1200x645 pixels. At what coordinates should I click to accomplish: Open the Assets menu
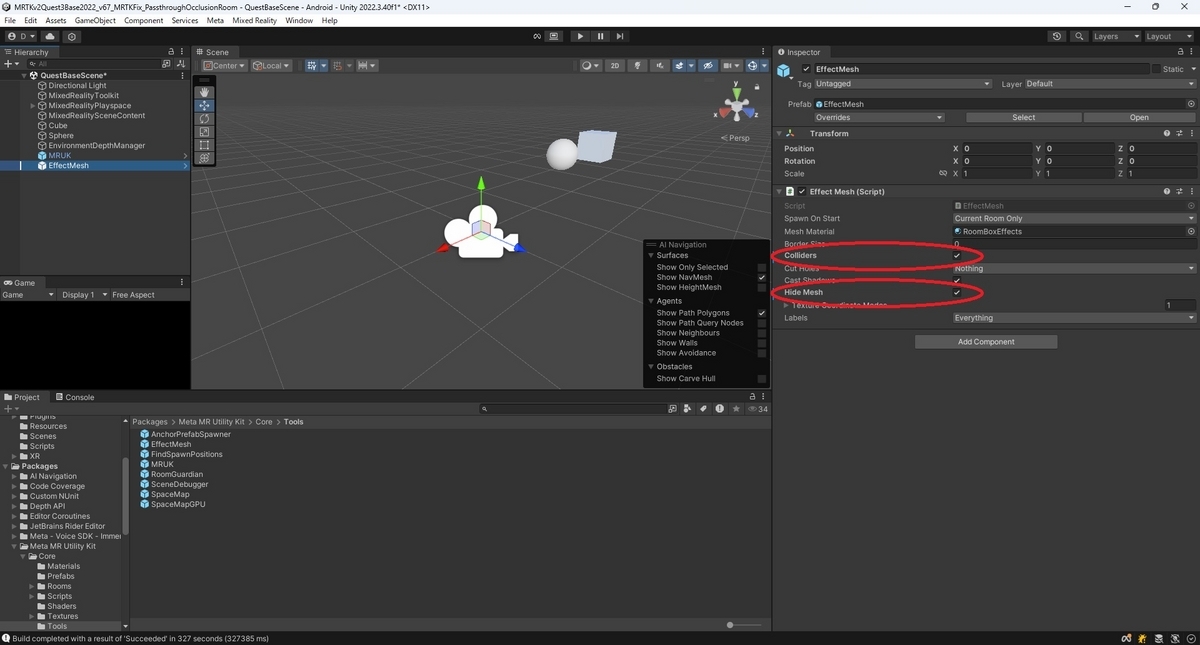pos(56,20)
